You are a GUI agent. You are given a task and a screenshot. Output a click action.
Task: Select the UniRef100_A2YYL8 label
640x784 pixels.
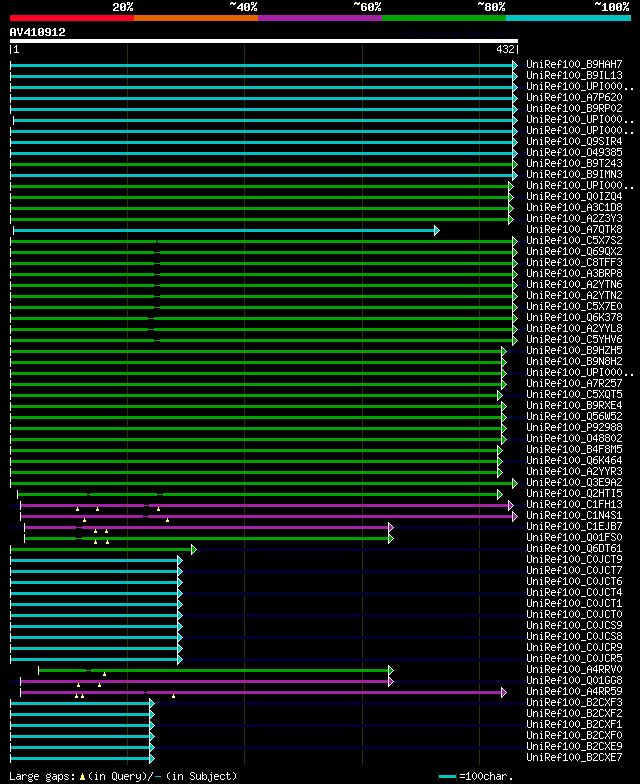click(574, 328)
